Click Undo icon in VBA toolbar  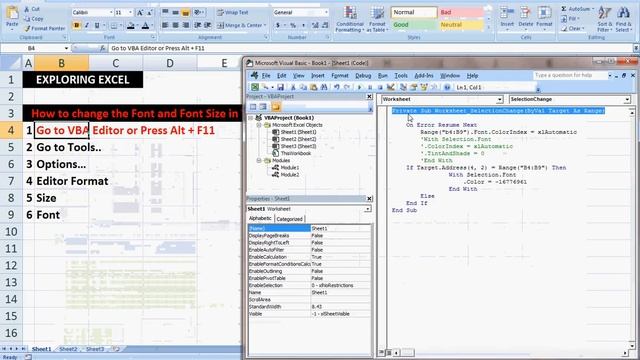pos(337,87)
